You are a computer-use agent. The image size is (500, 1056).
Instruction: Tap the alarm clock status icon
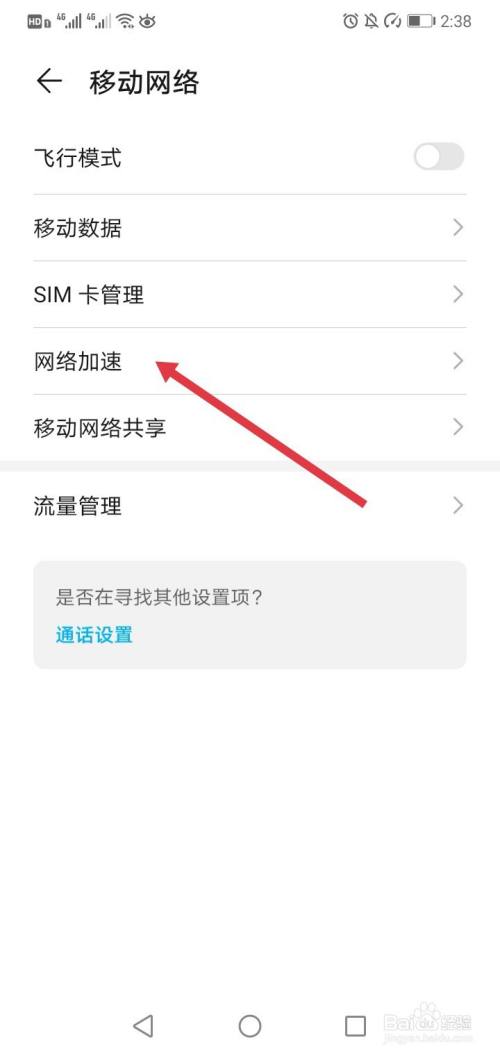(x=350, y=21)
